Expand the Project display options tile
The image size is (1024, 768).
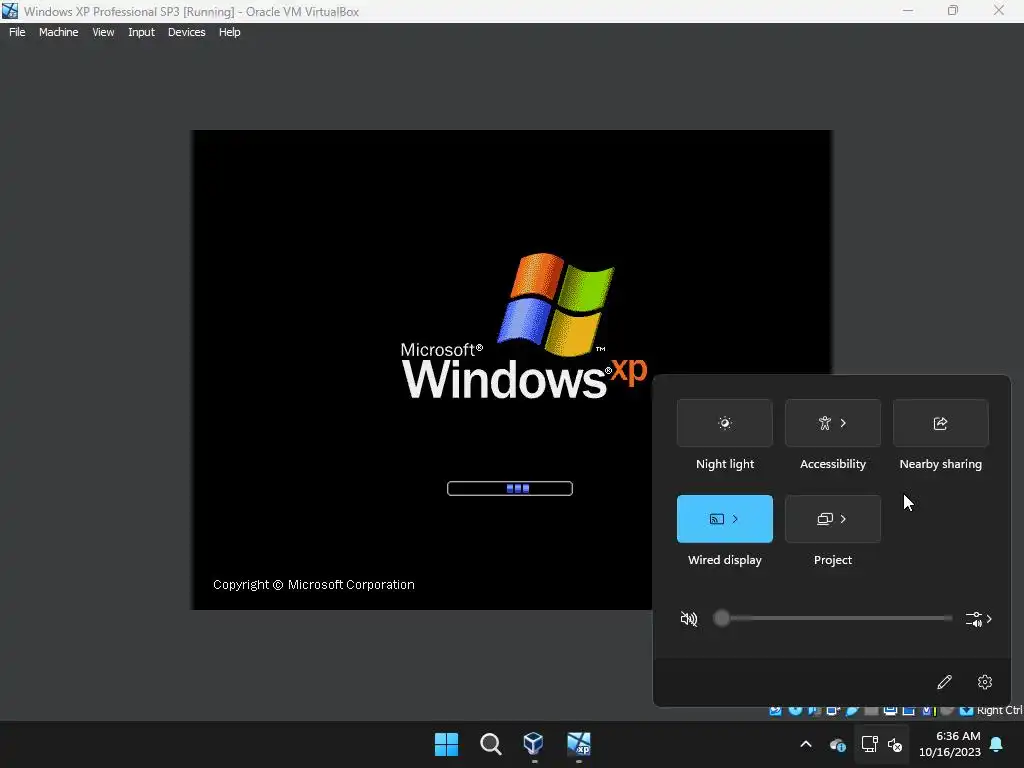[x=833, y=519]
